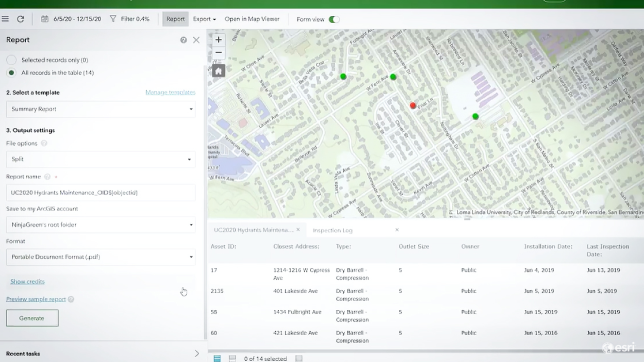Switch to form card view icon at bottom
The height and width of the screenshot is (362, 644).
[x=232, y=358]
